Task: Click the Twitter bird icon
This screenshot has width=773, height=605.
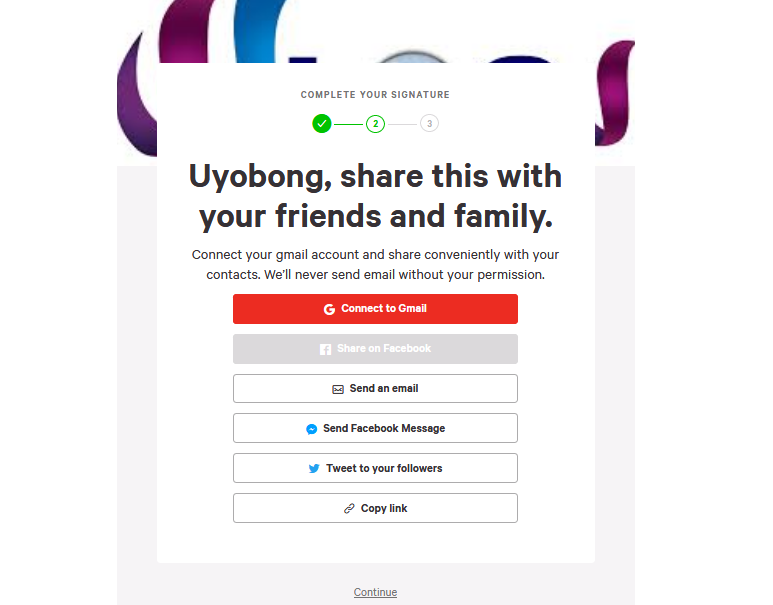Action: point(314,468)
